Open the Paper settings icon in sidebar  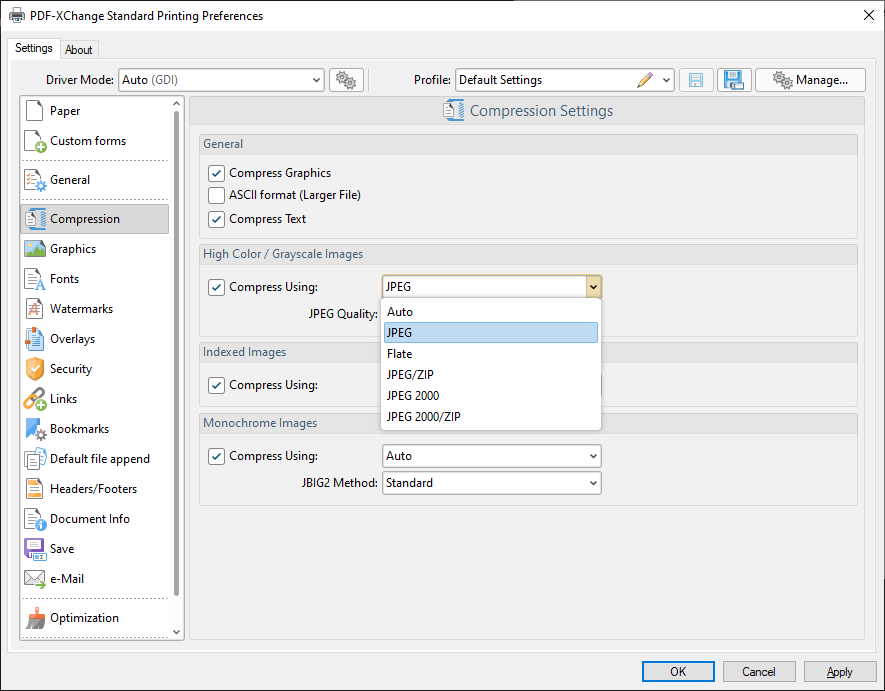(34, 111)
